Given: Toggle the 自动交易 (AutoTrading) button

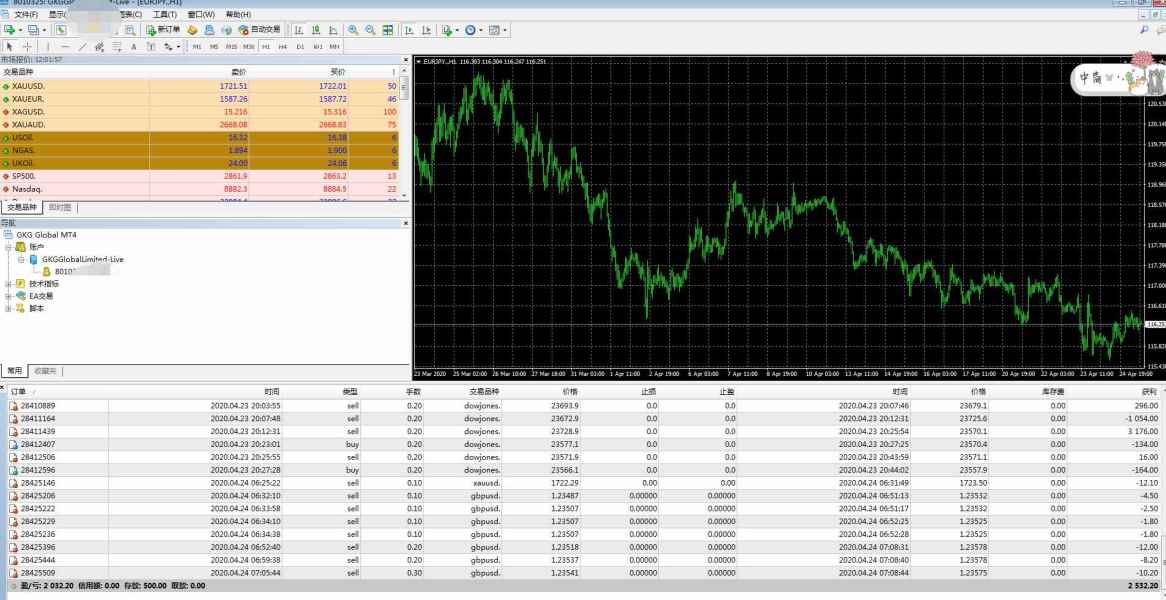Looking at the screenshot, I should pos(259,30).
